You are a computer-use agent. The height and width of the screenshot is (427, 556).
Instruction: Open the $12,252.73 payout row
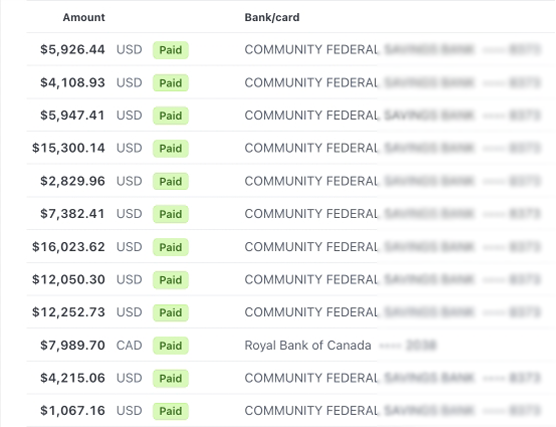(291, 312)
